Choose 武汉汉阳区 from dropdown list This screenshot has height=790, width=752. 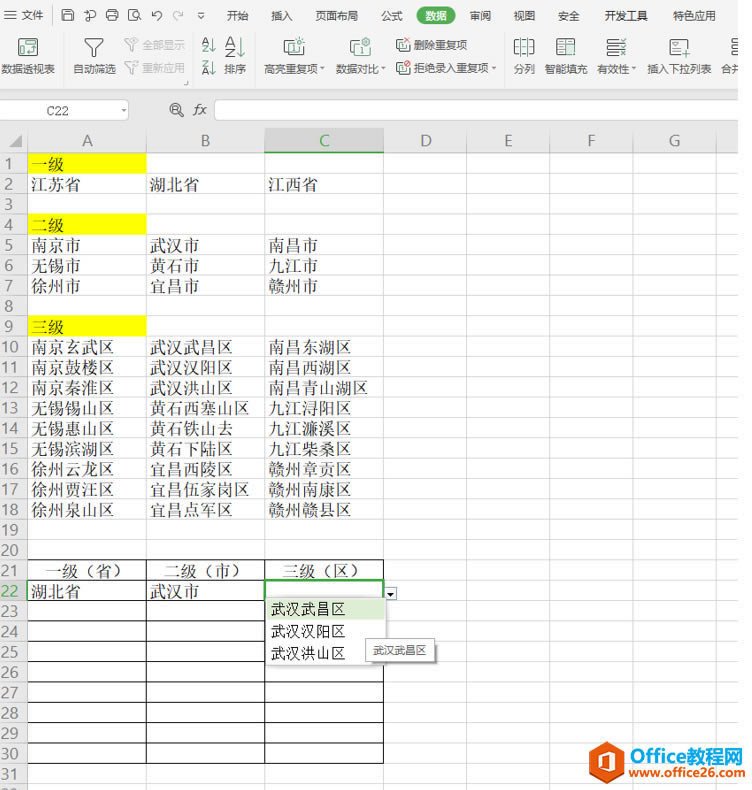(x=325, y=631)
